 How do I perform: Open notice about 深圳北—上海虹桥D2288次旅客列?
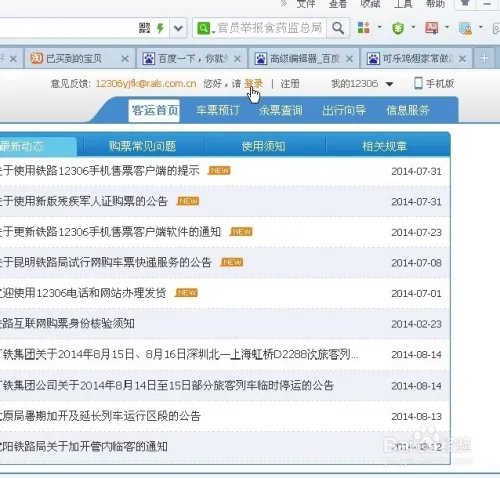(x=179, y=354)
